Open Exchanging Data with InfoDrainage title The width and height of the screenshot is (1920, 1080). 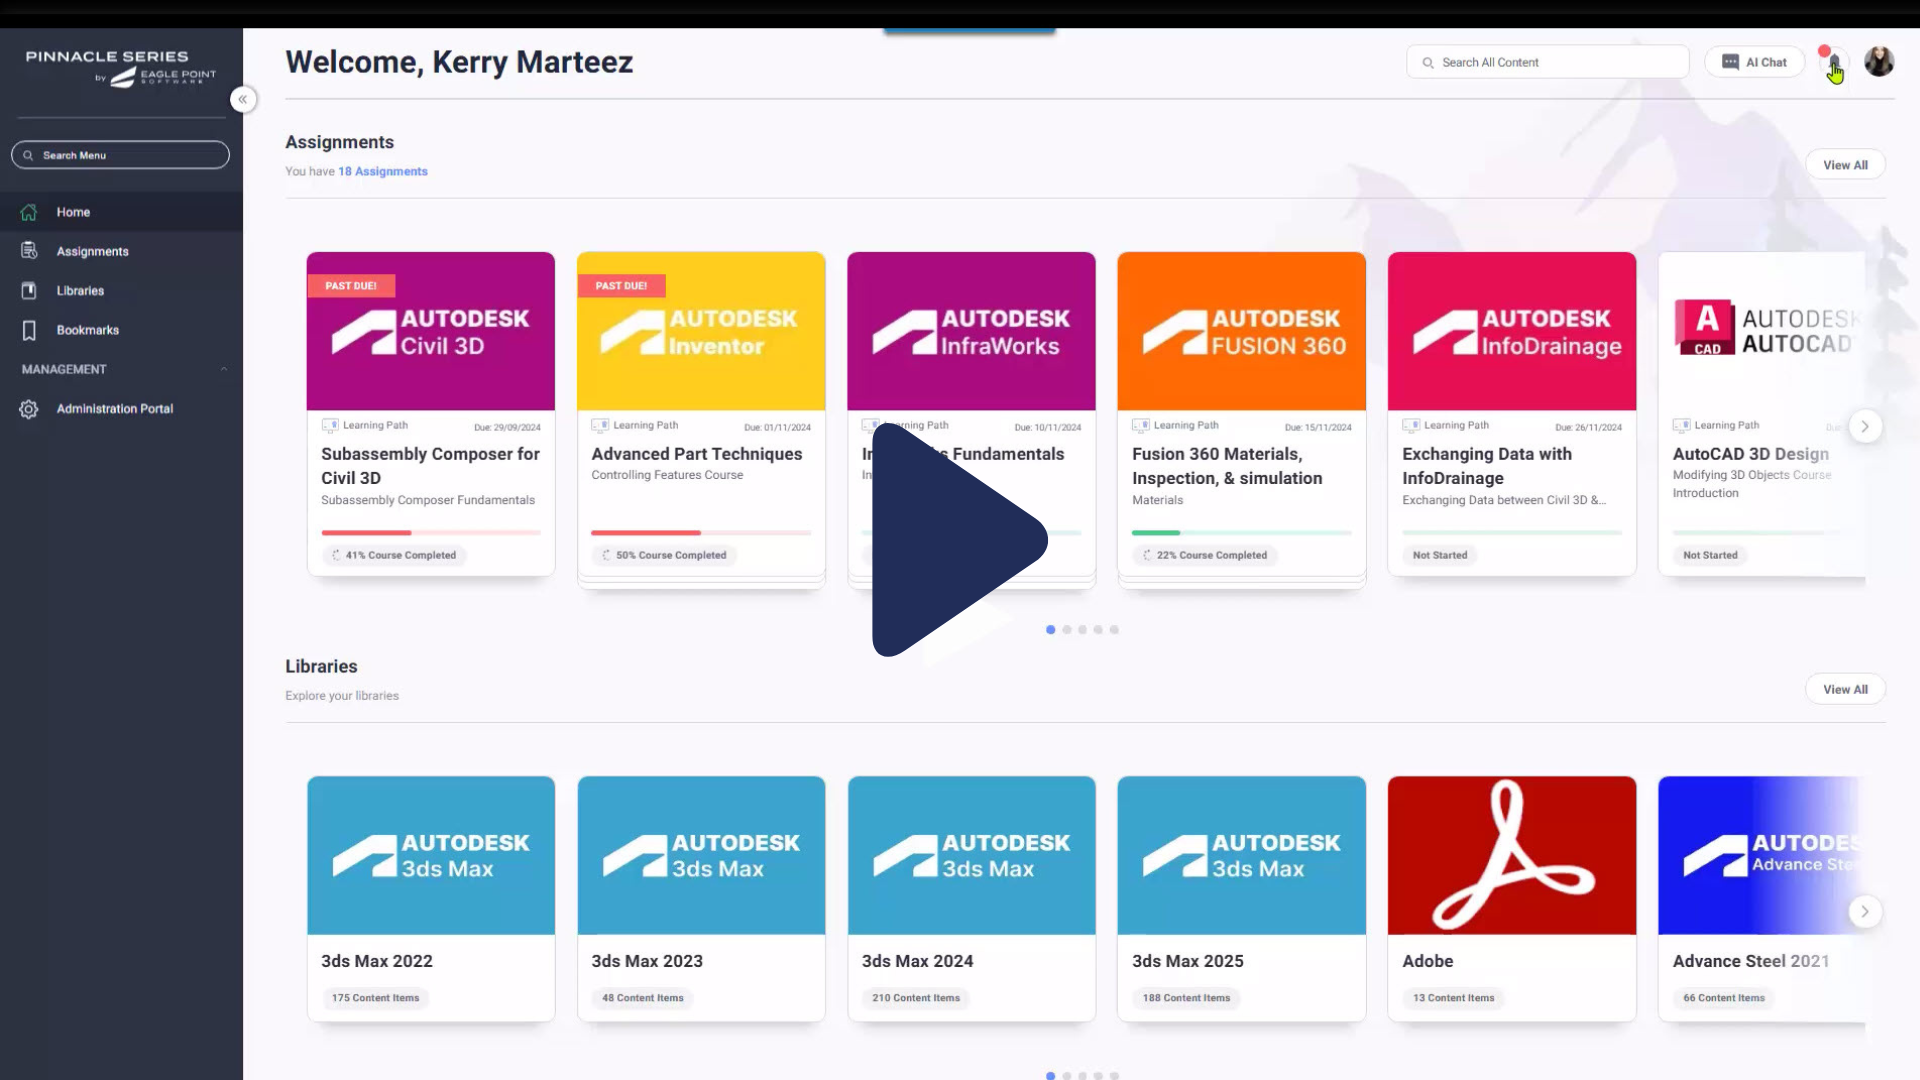click(x=1487, y=466)
